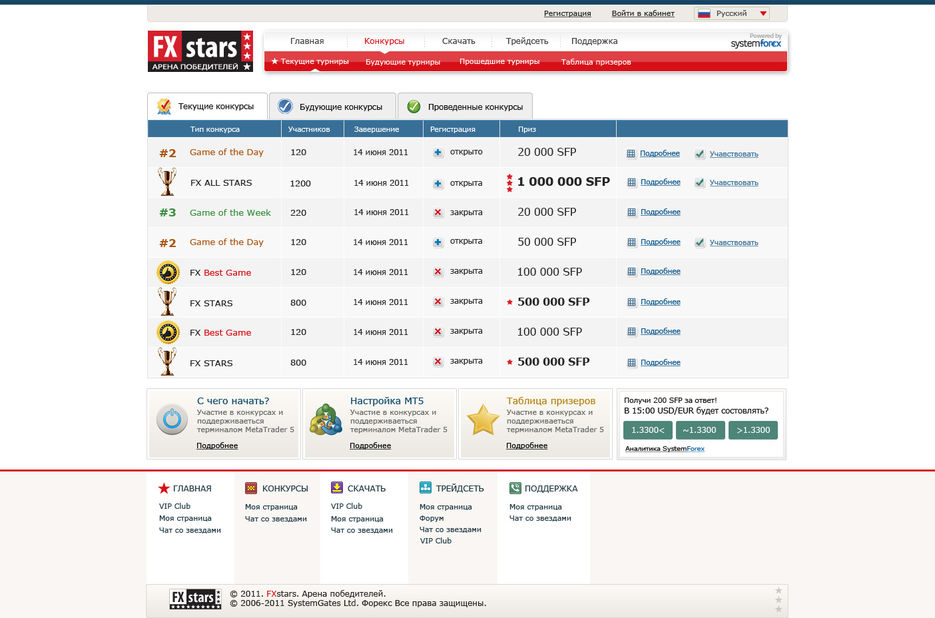
Task: Click the Game of the Week contest name
Action: pyautogui.click(x=230, y=212)
